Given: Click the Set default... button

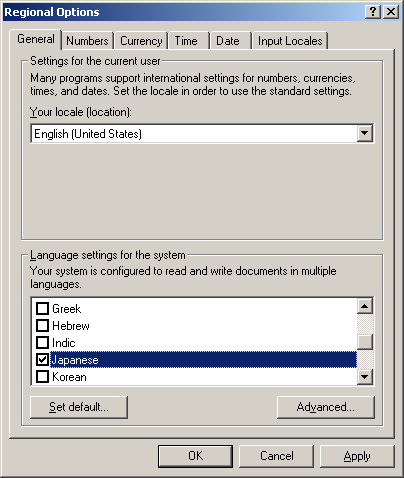Looking at the screenshot, I should click(x=79, y=407).
